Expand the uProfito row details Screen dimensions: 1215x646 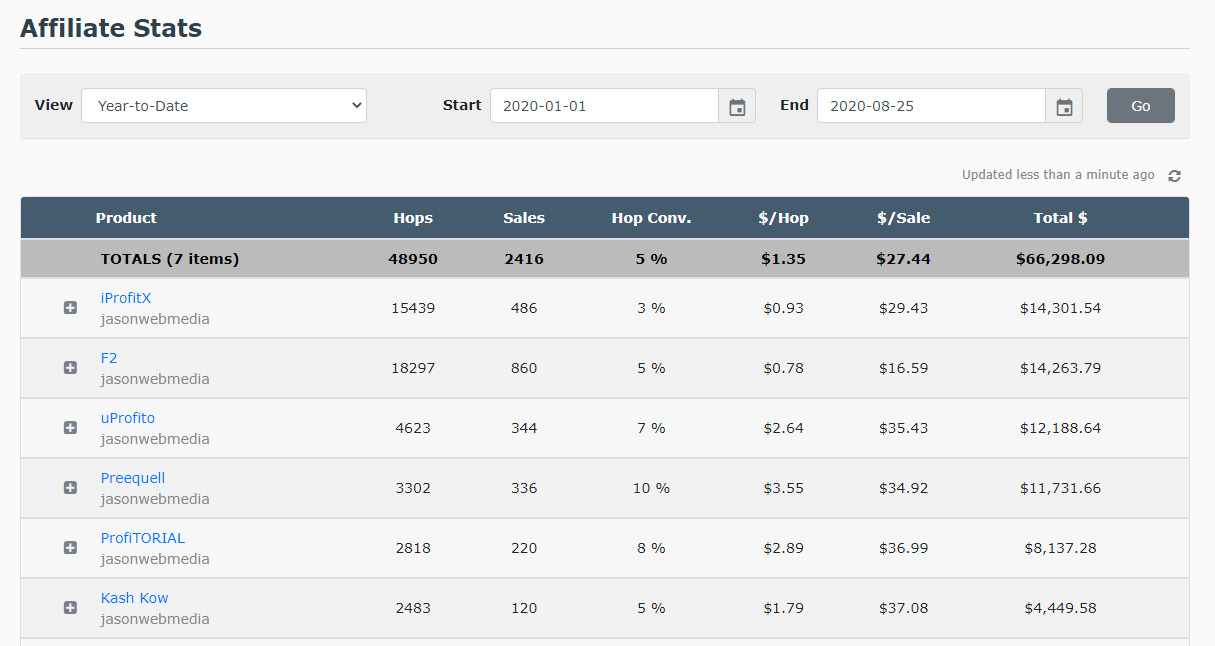pyautogui.click(x=70, y=428)
